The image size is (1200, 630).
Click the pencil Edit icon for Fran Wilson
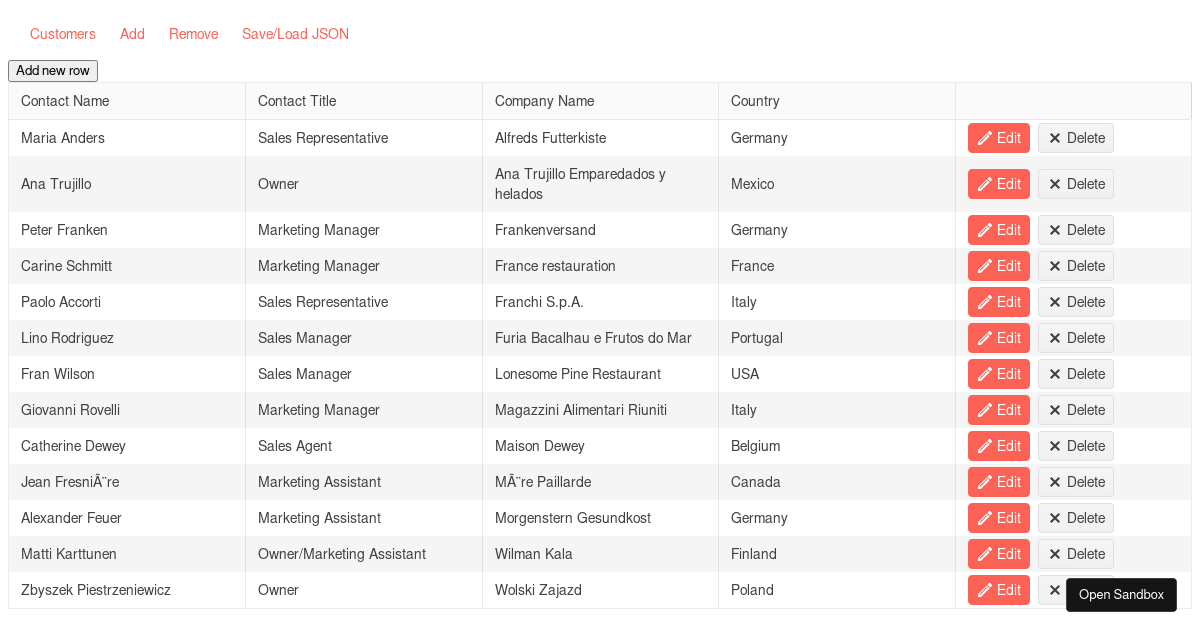pos(985,374)
